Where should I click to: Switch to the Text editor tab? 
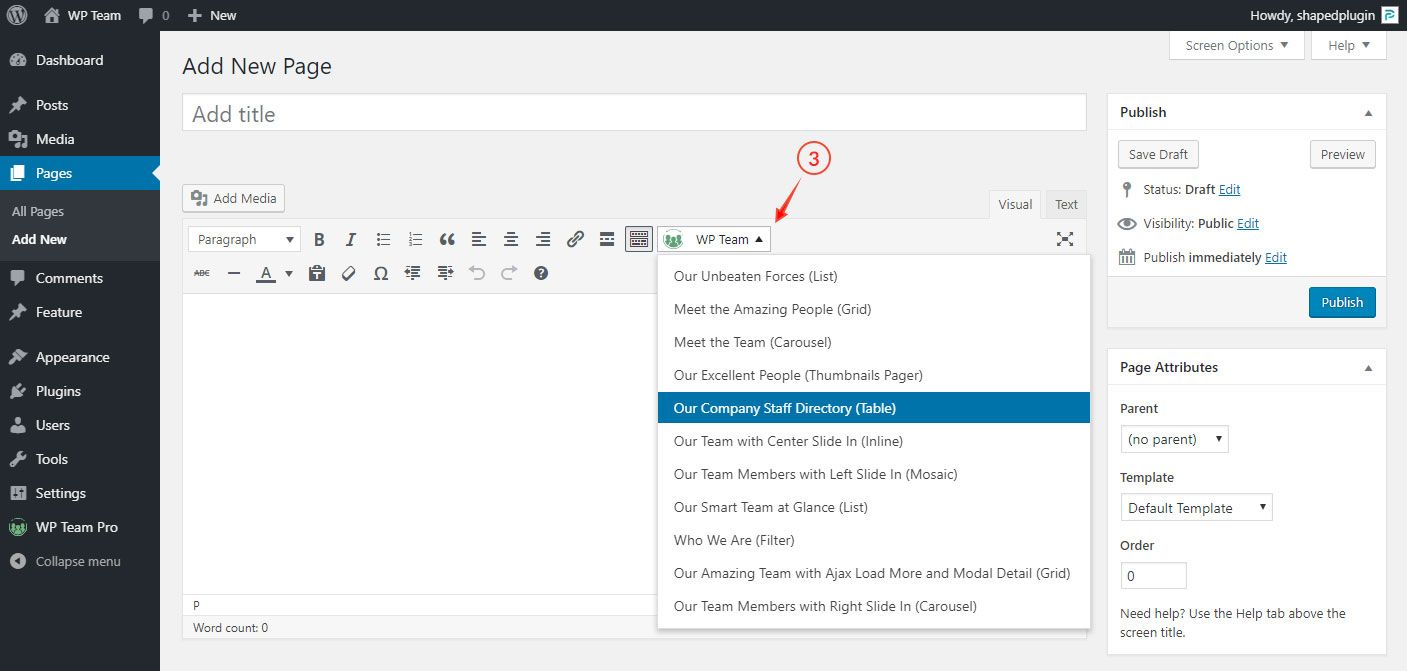pyautogui.click(x=1066, y=205)
